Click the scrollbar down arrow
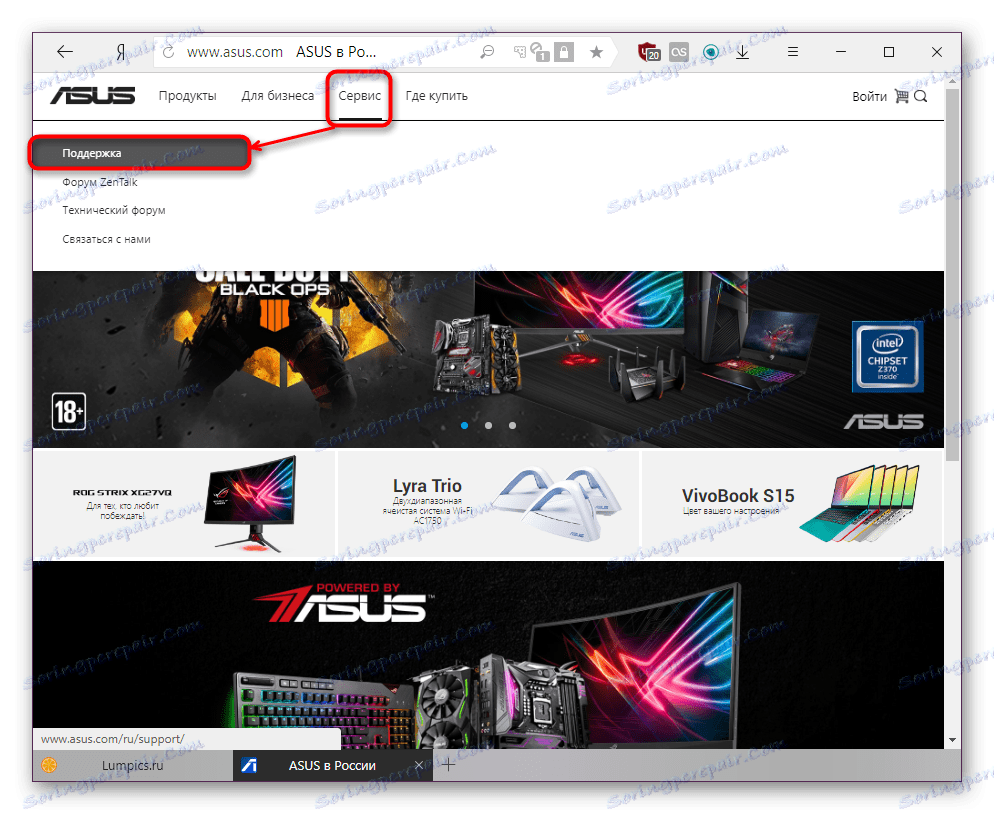This screenshot has height=814, width=994. (952, 740)
